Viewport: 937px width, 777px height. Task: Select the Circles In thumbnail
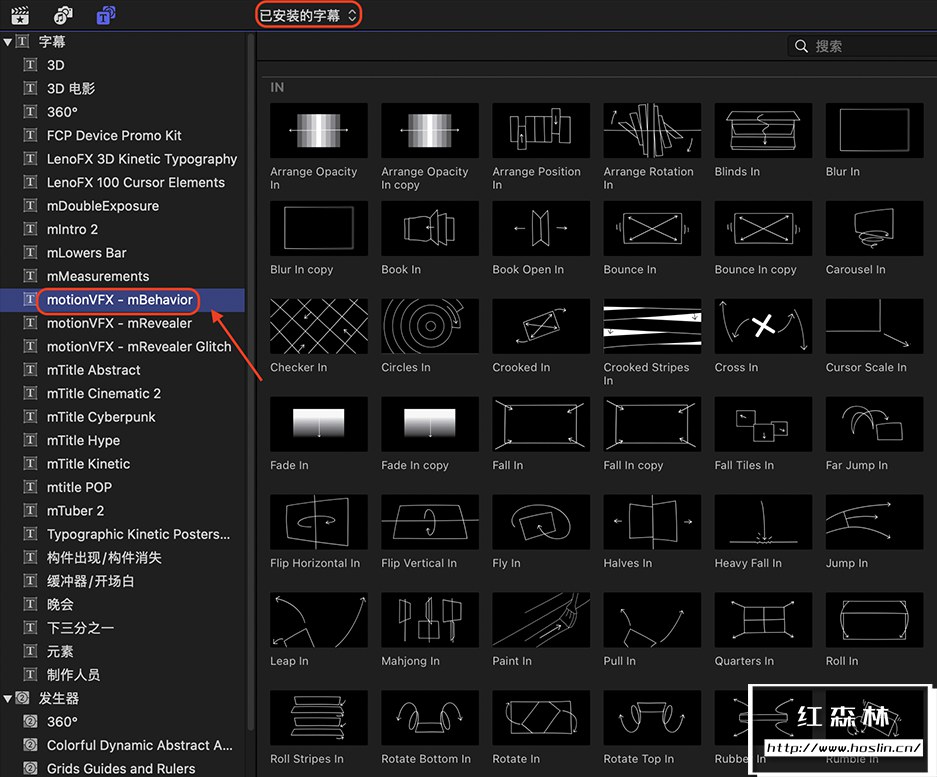[430, 326]
